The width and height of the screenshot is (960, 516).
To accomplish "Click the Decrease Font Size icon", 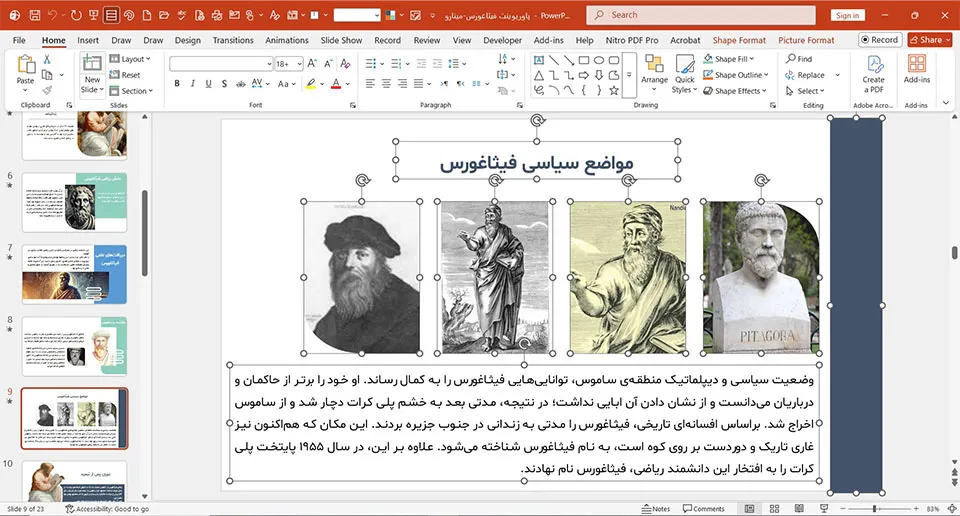I will 328,64.
